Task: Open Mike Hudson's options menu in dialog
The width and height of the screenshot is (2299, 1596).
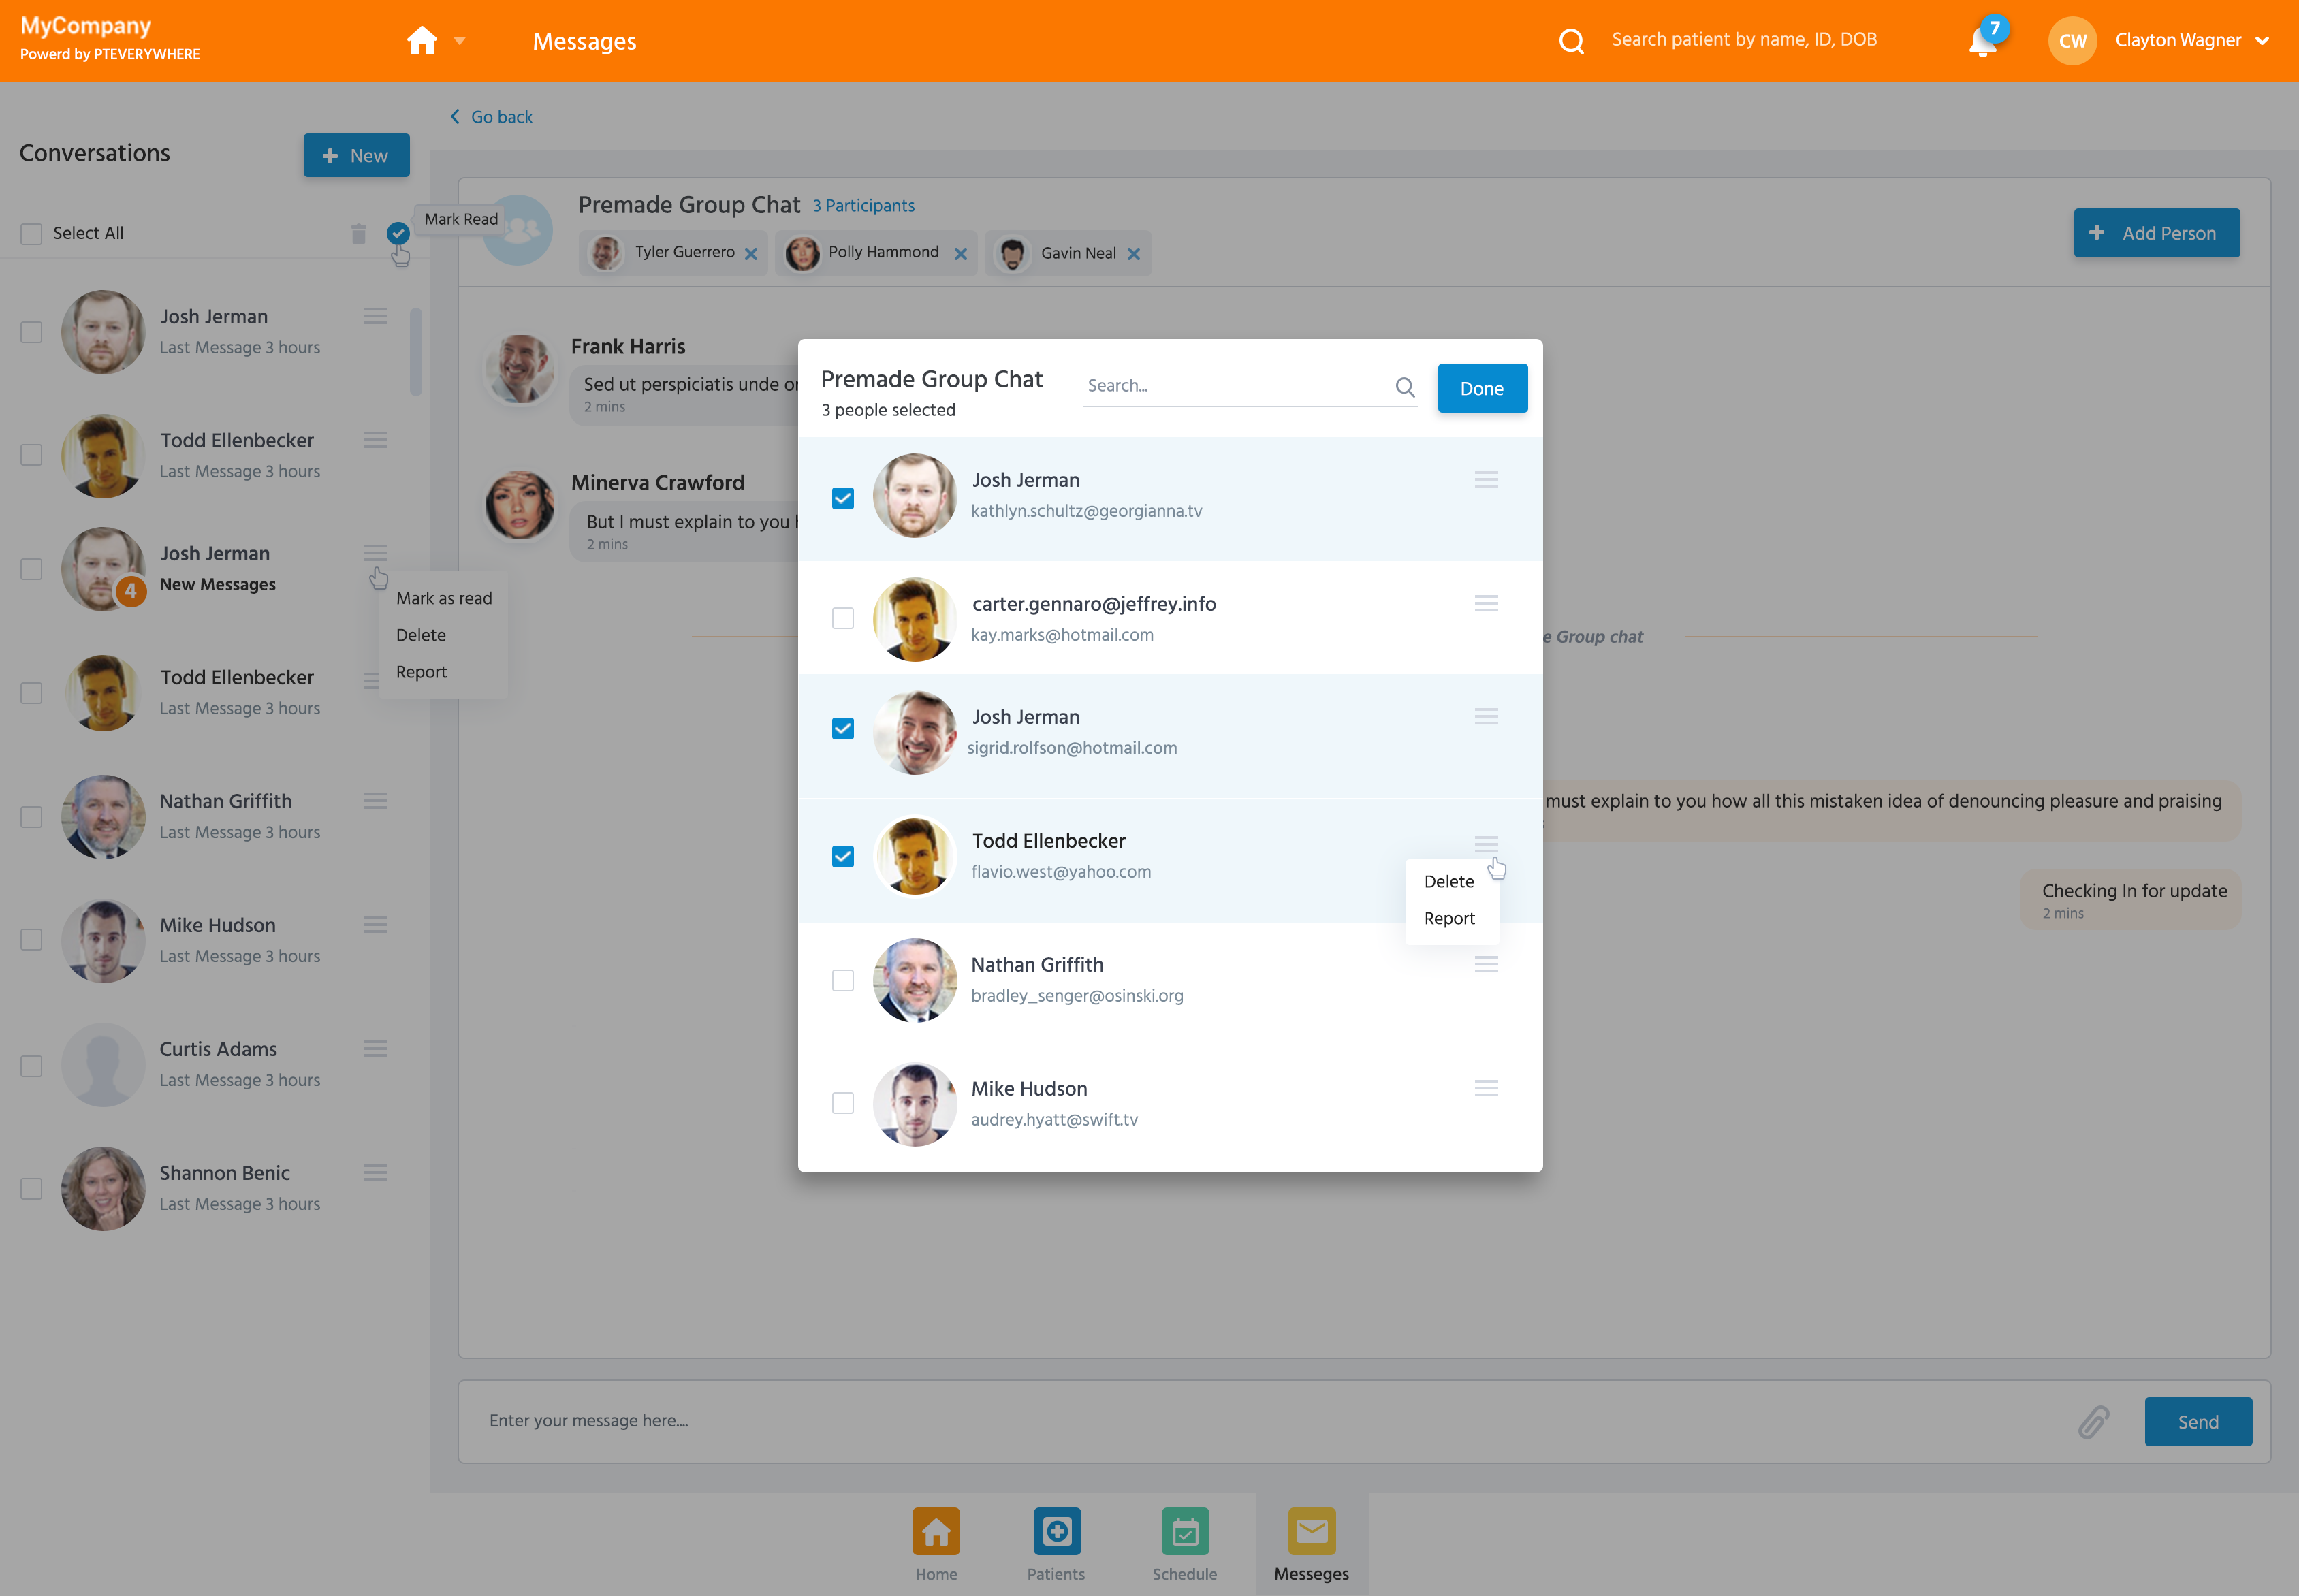Action: [1486, 1088]
